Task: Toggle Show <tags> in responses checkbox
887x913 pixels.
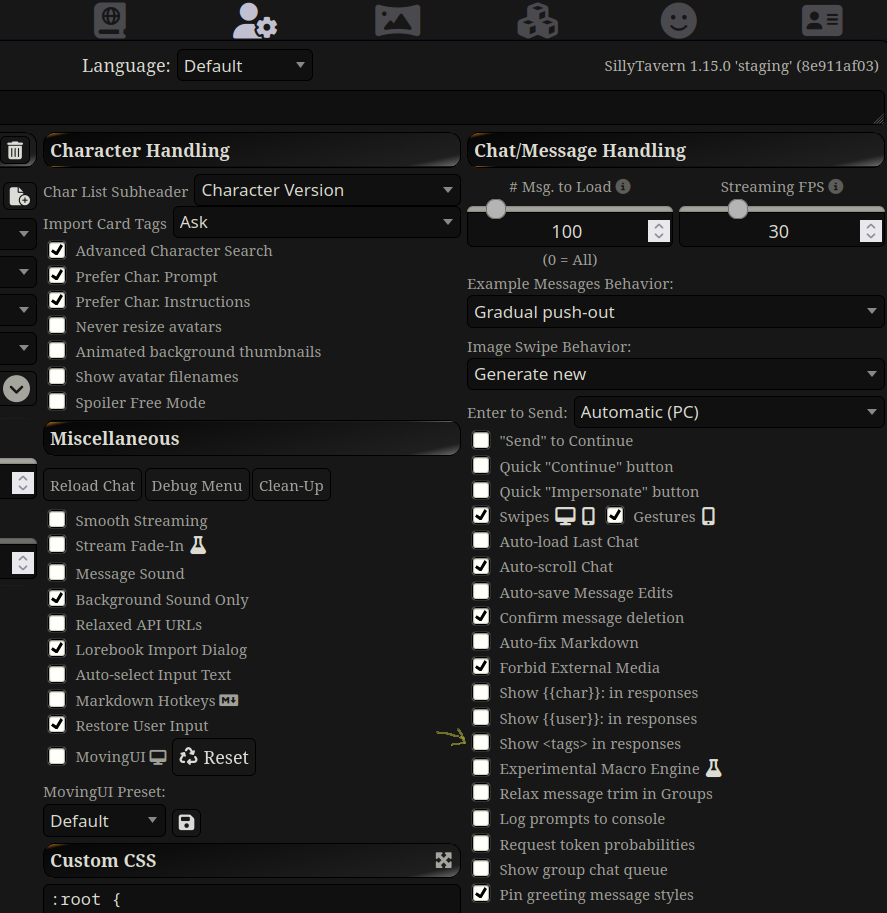Action: coord(481,742)
